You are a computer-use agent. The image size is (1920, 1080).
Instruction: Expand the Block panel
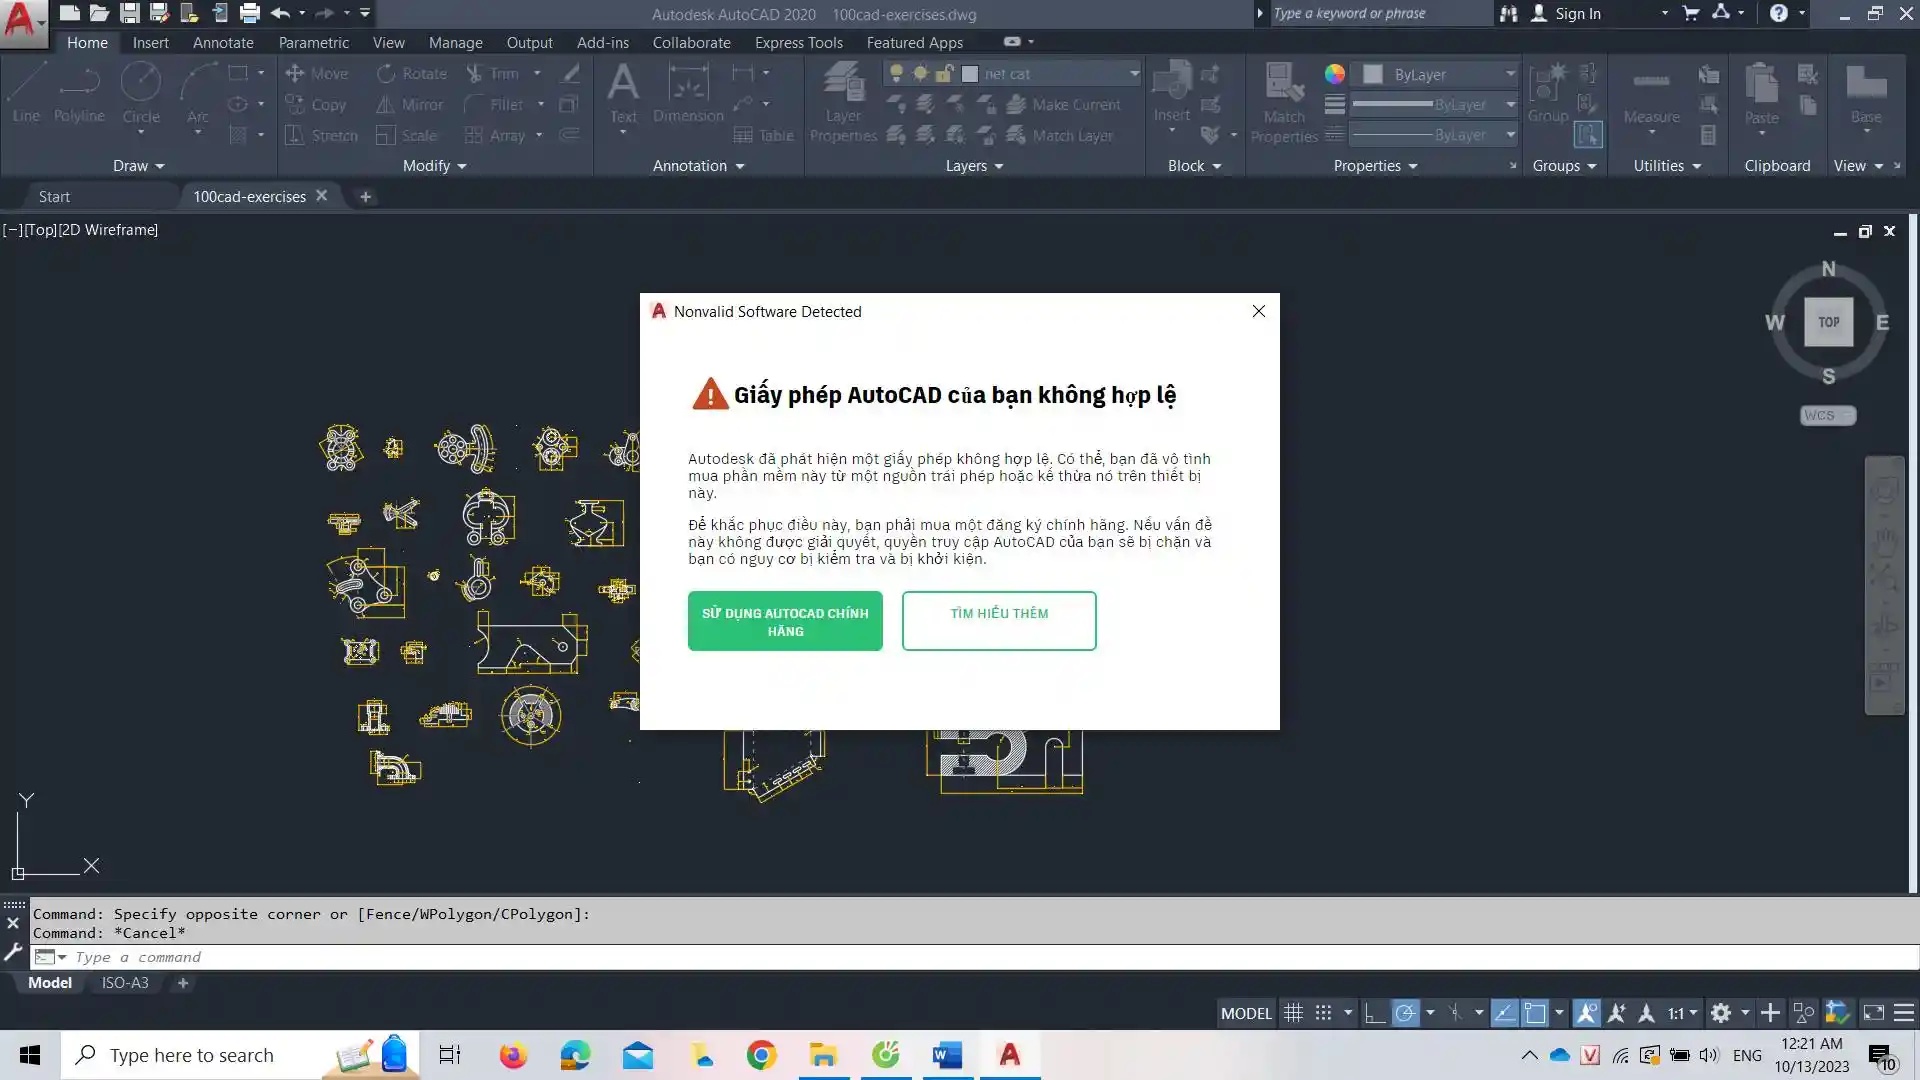tap(1194, 166)
